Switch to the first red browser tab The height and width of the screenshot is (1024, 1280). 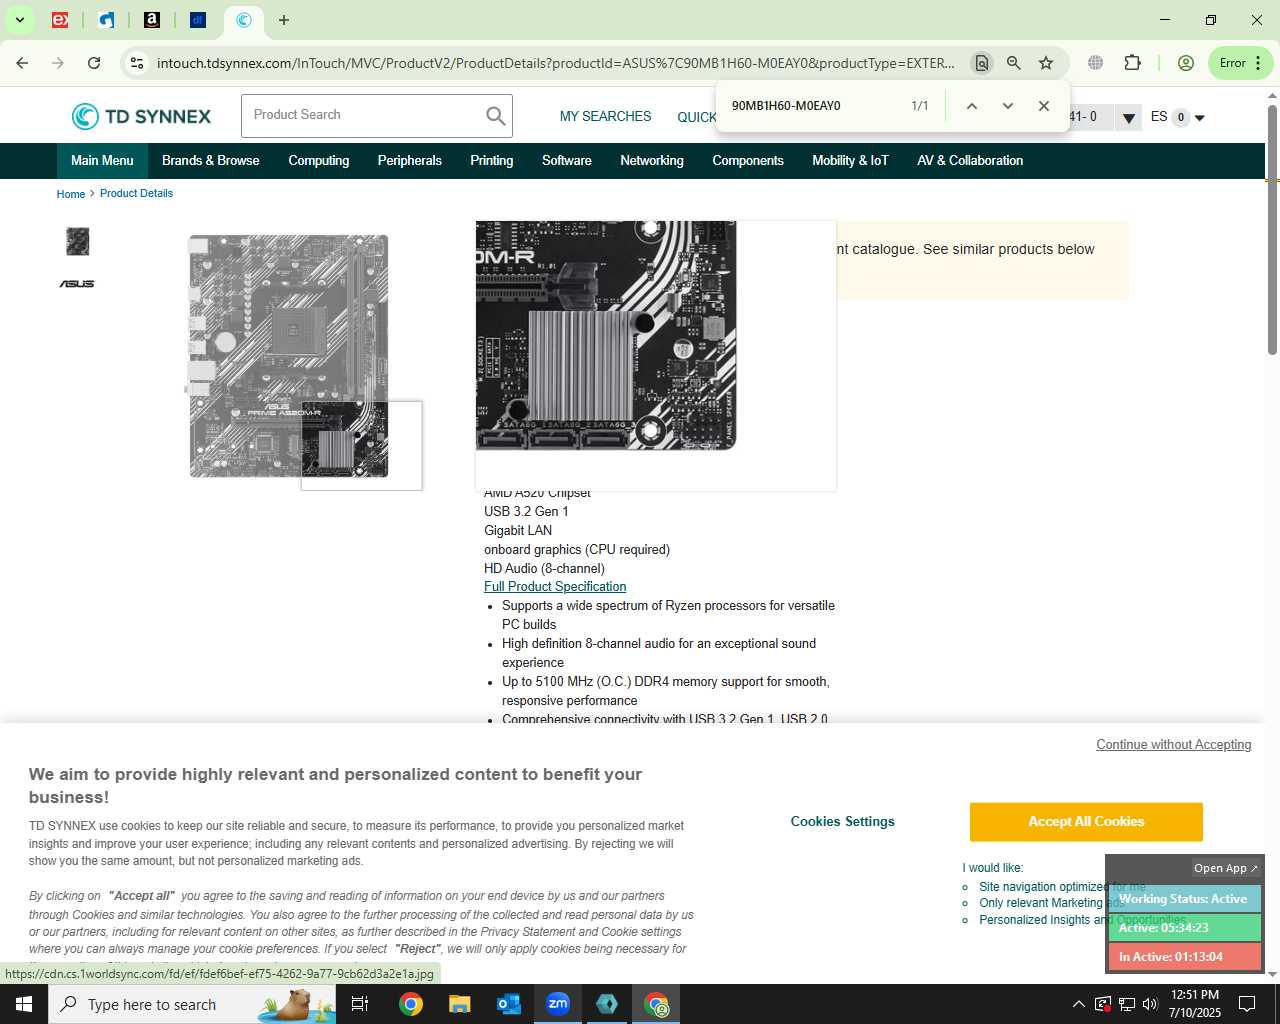(60, 20)
